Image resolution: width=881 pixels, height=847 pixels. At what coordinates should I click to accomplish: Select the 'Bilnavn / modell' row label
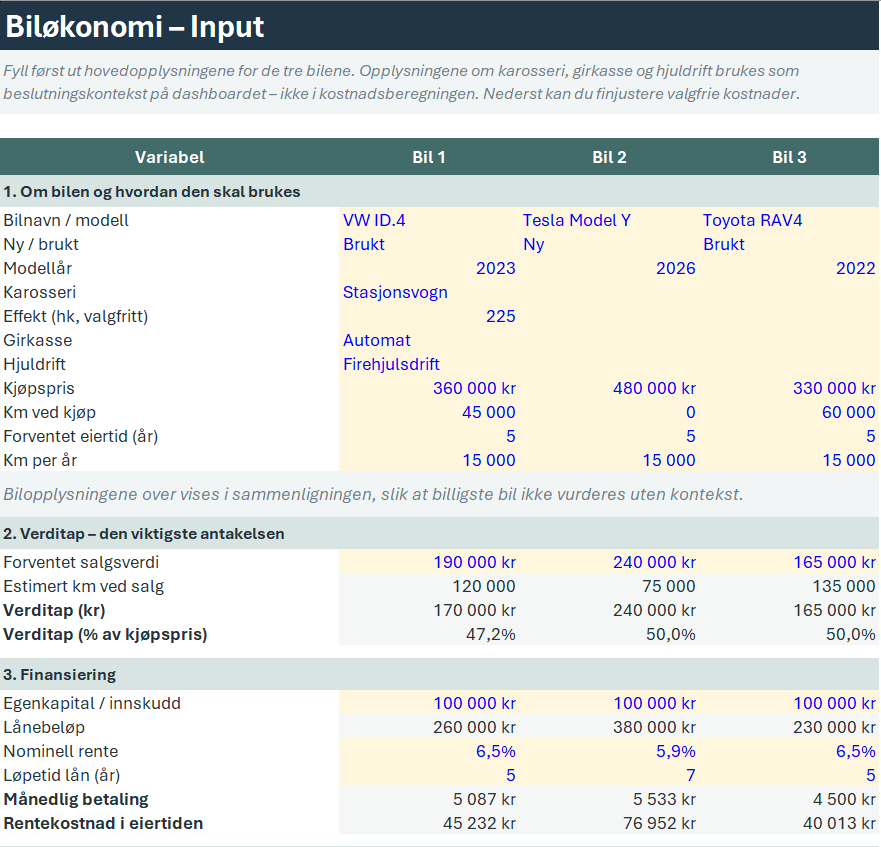click(66, 220)
